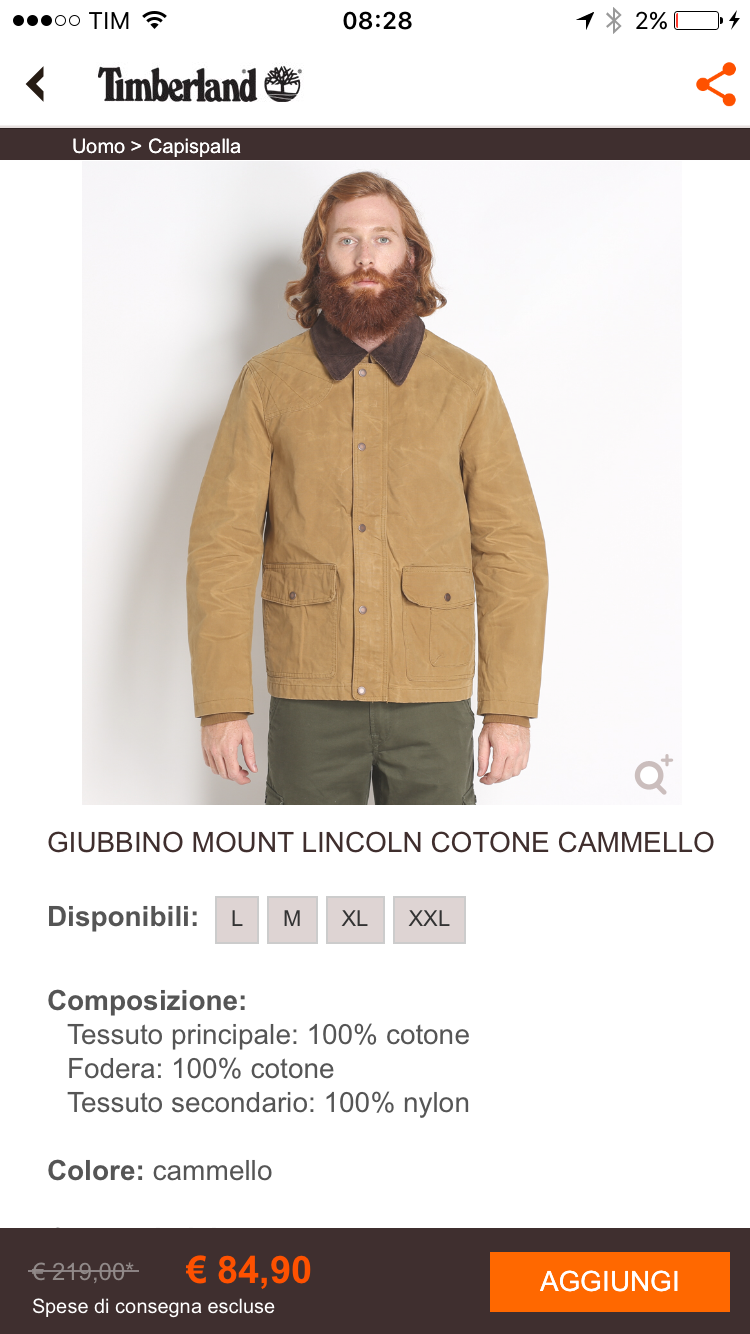Zoom product image with magnifier icon
Viewport: 750px width, 1334px height.
654,775
